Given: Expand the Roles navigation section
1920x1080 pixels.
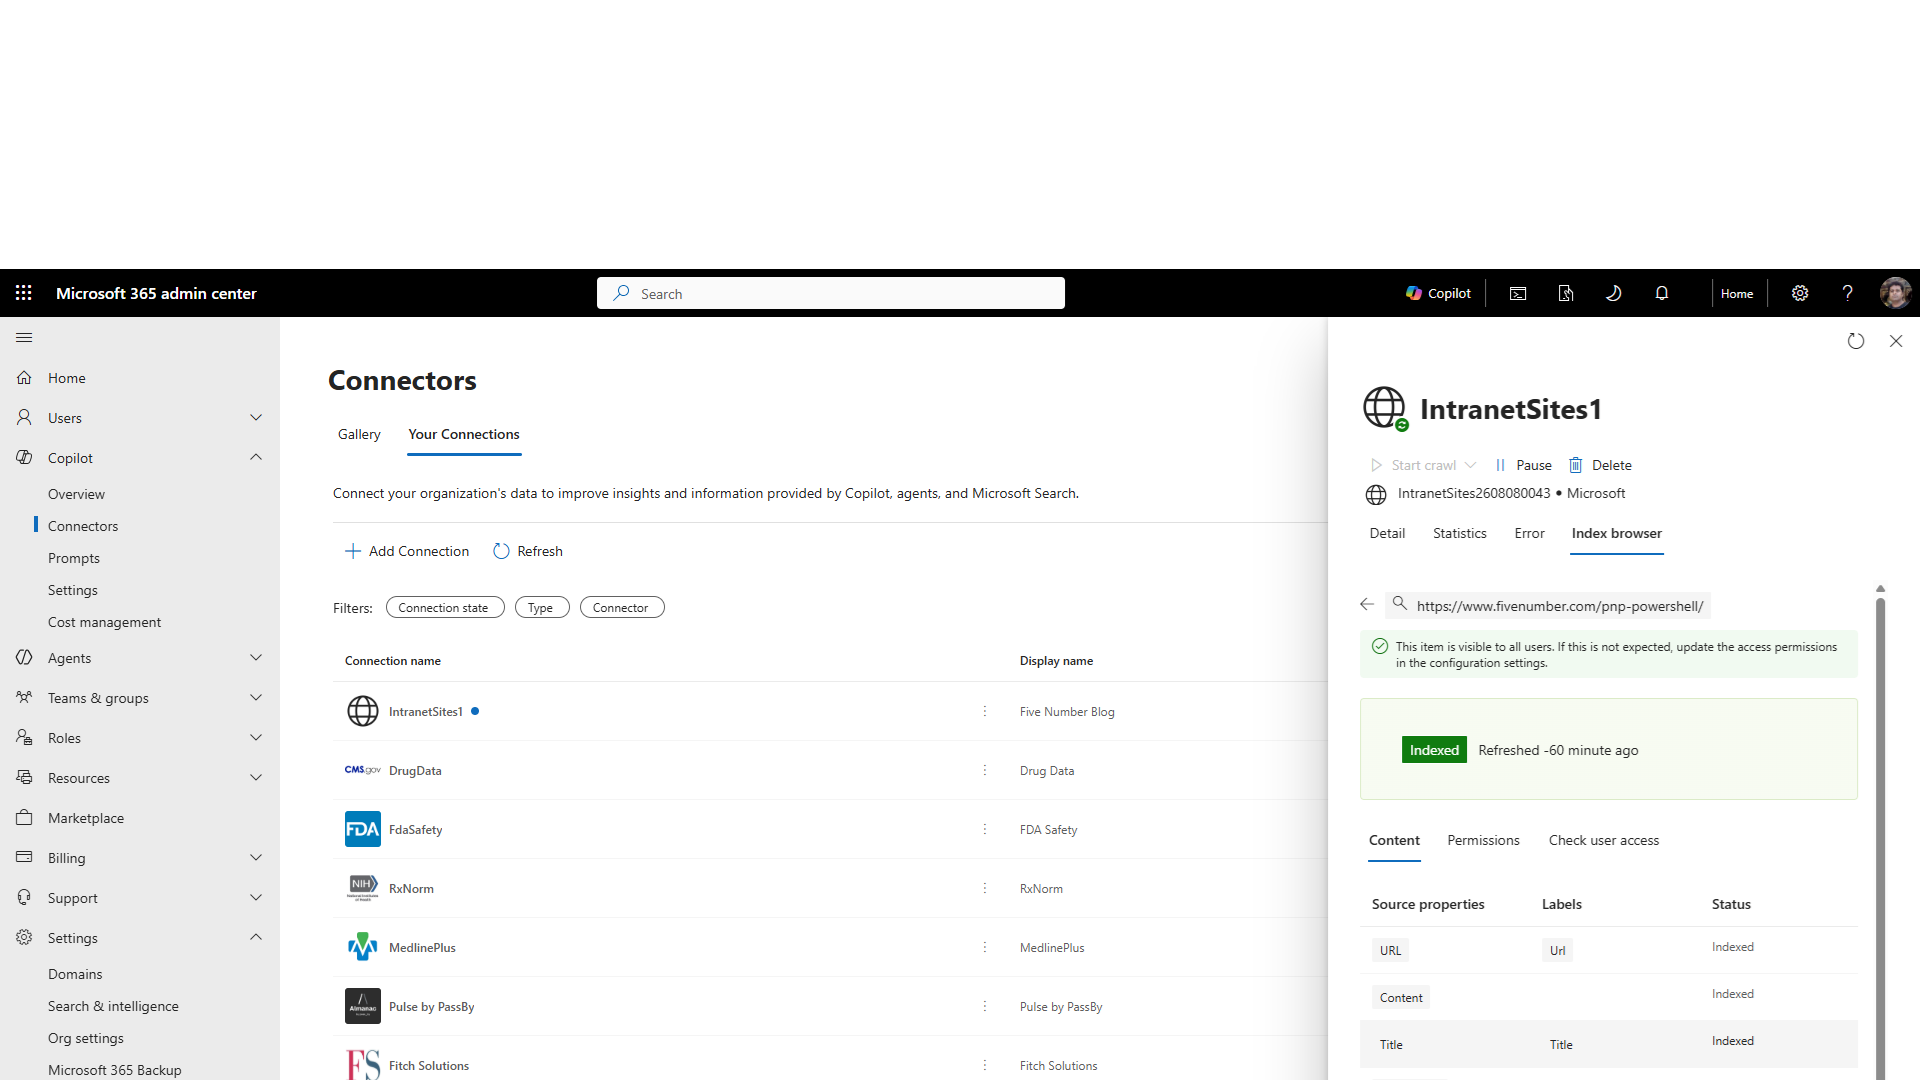Looking at the screenshot, I should [256, 738].
